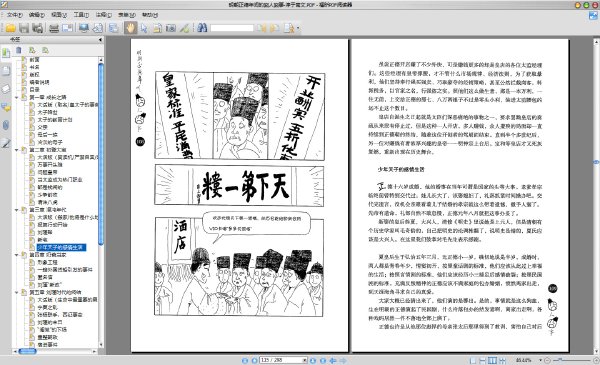The width and height of the screenshot is (600, 365).
Task: Focus the toolbar search text box
Action: [232, 28]
